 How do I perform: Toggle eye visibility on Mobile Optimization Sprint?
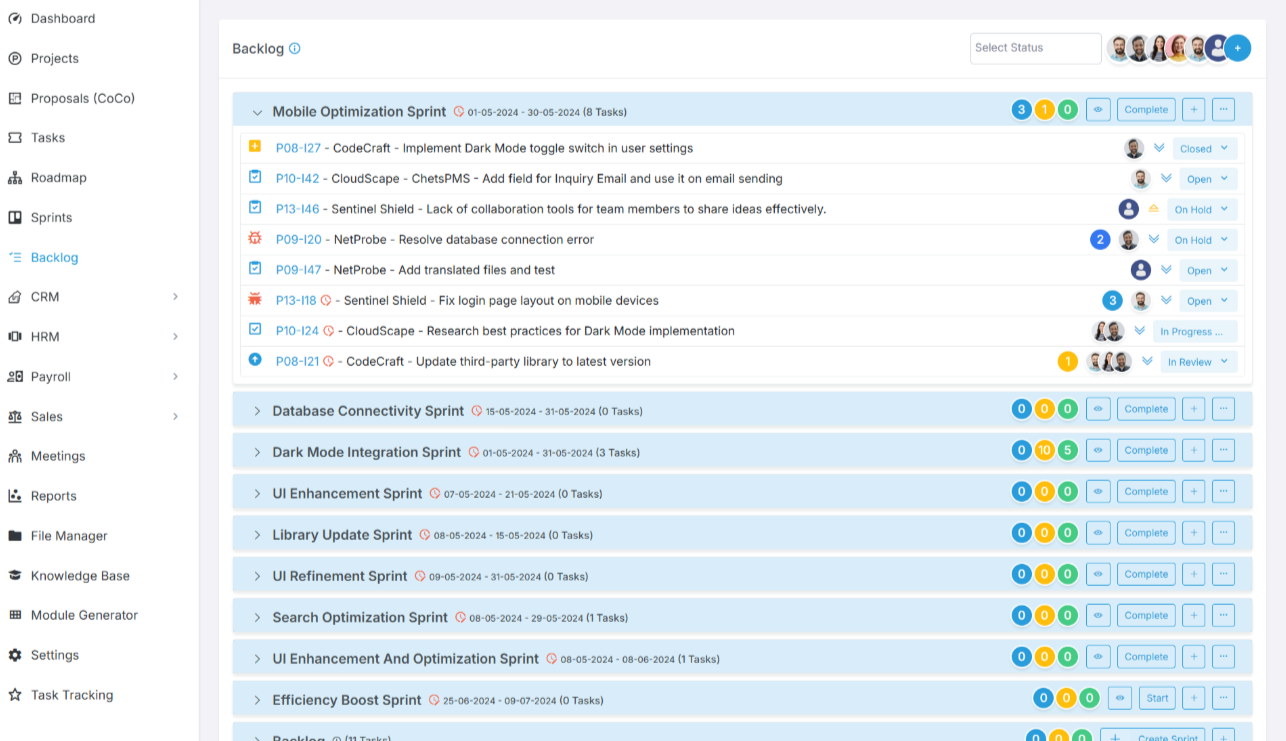1098,110
